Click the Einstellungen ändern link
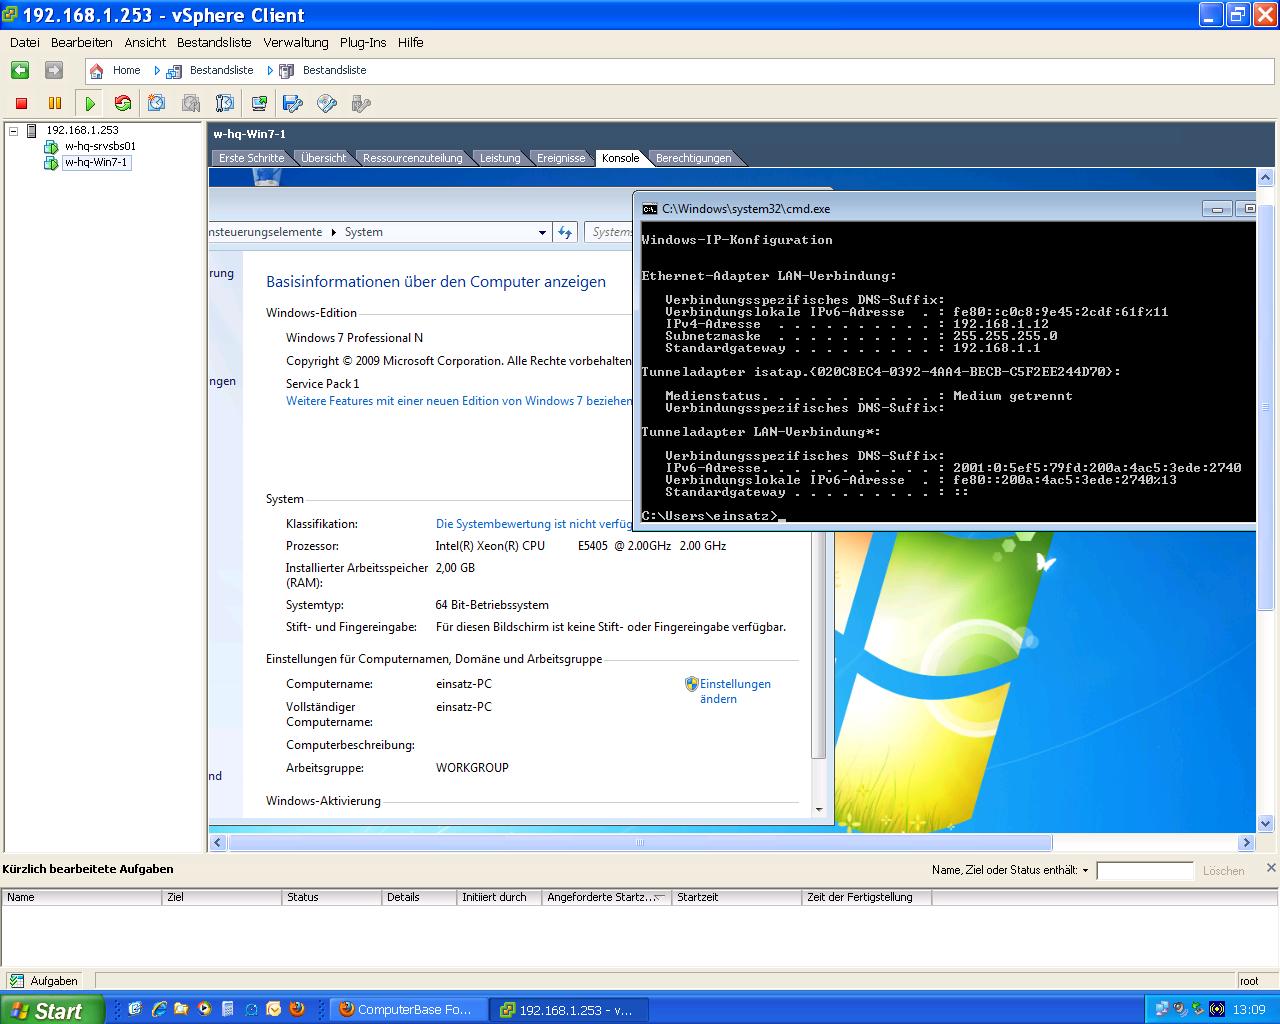This screenshot has height=1024, width=1280. 735,691
